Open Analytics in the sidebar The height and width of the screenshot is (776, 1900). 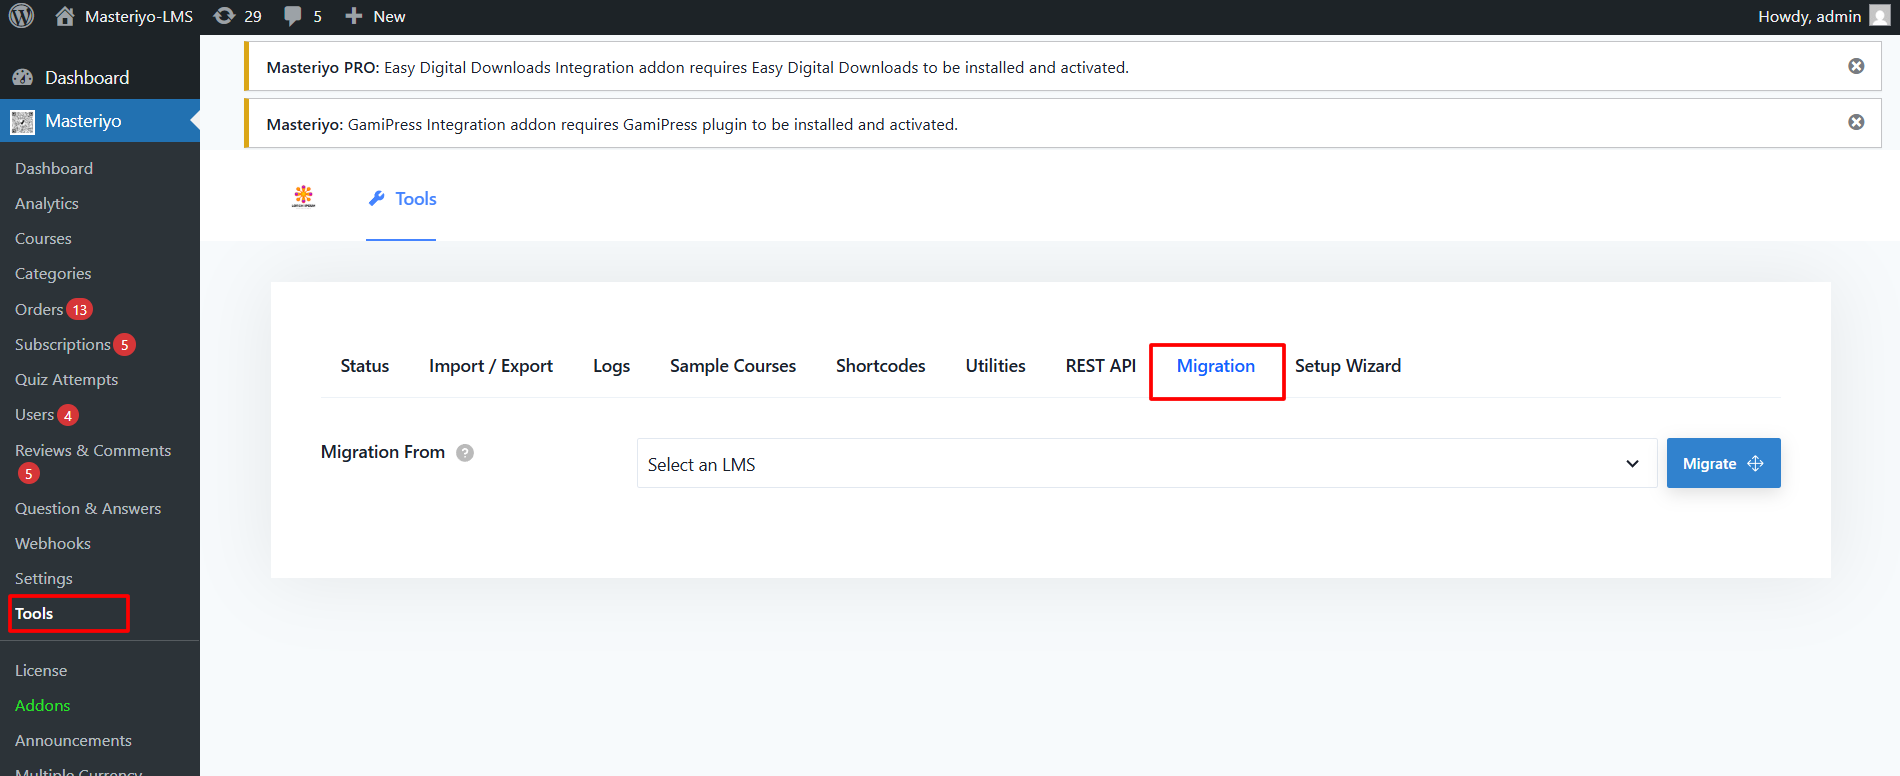(x=47, y=203)
